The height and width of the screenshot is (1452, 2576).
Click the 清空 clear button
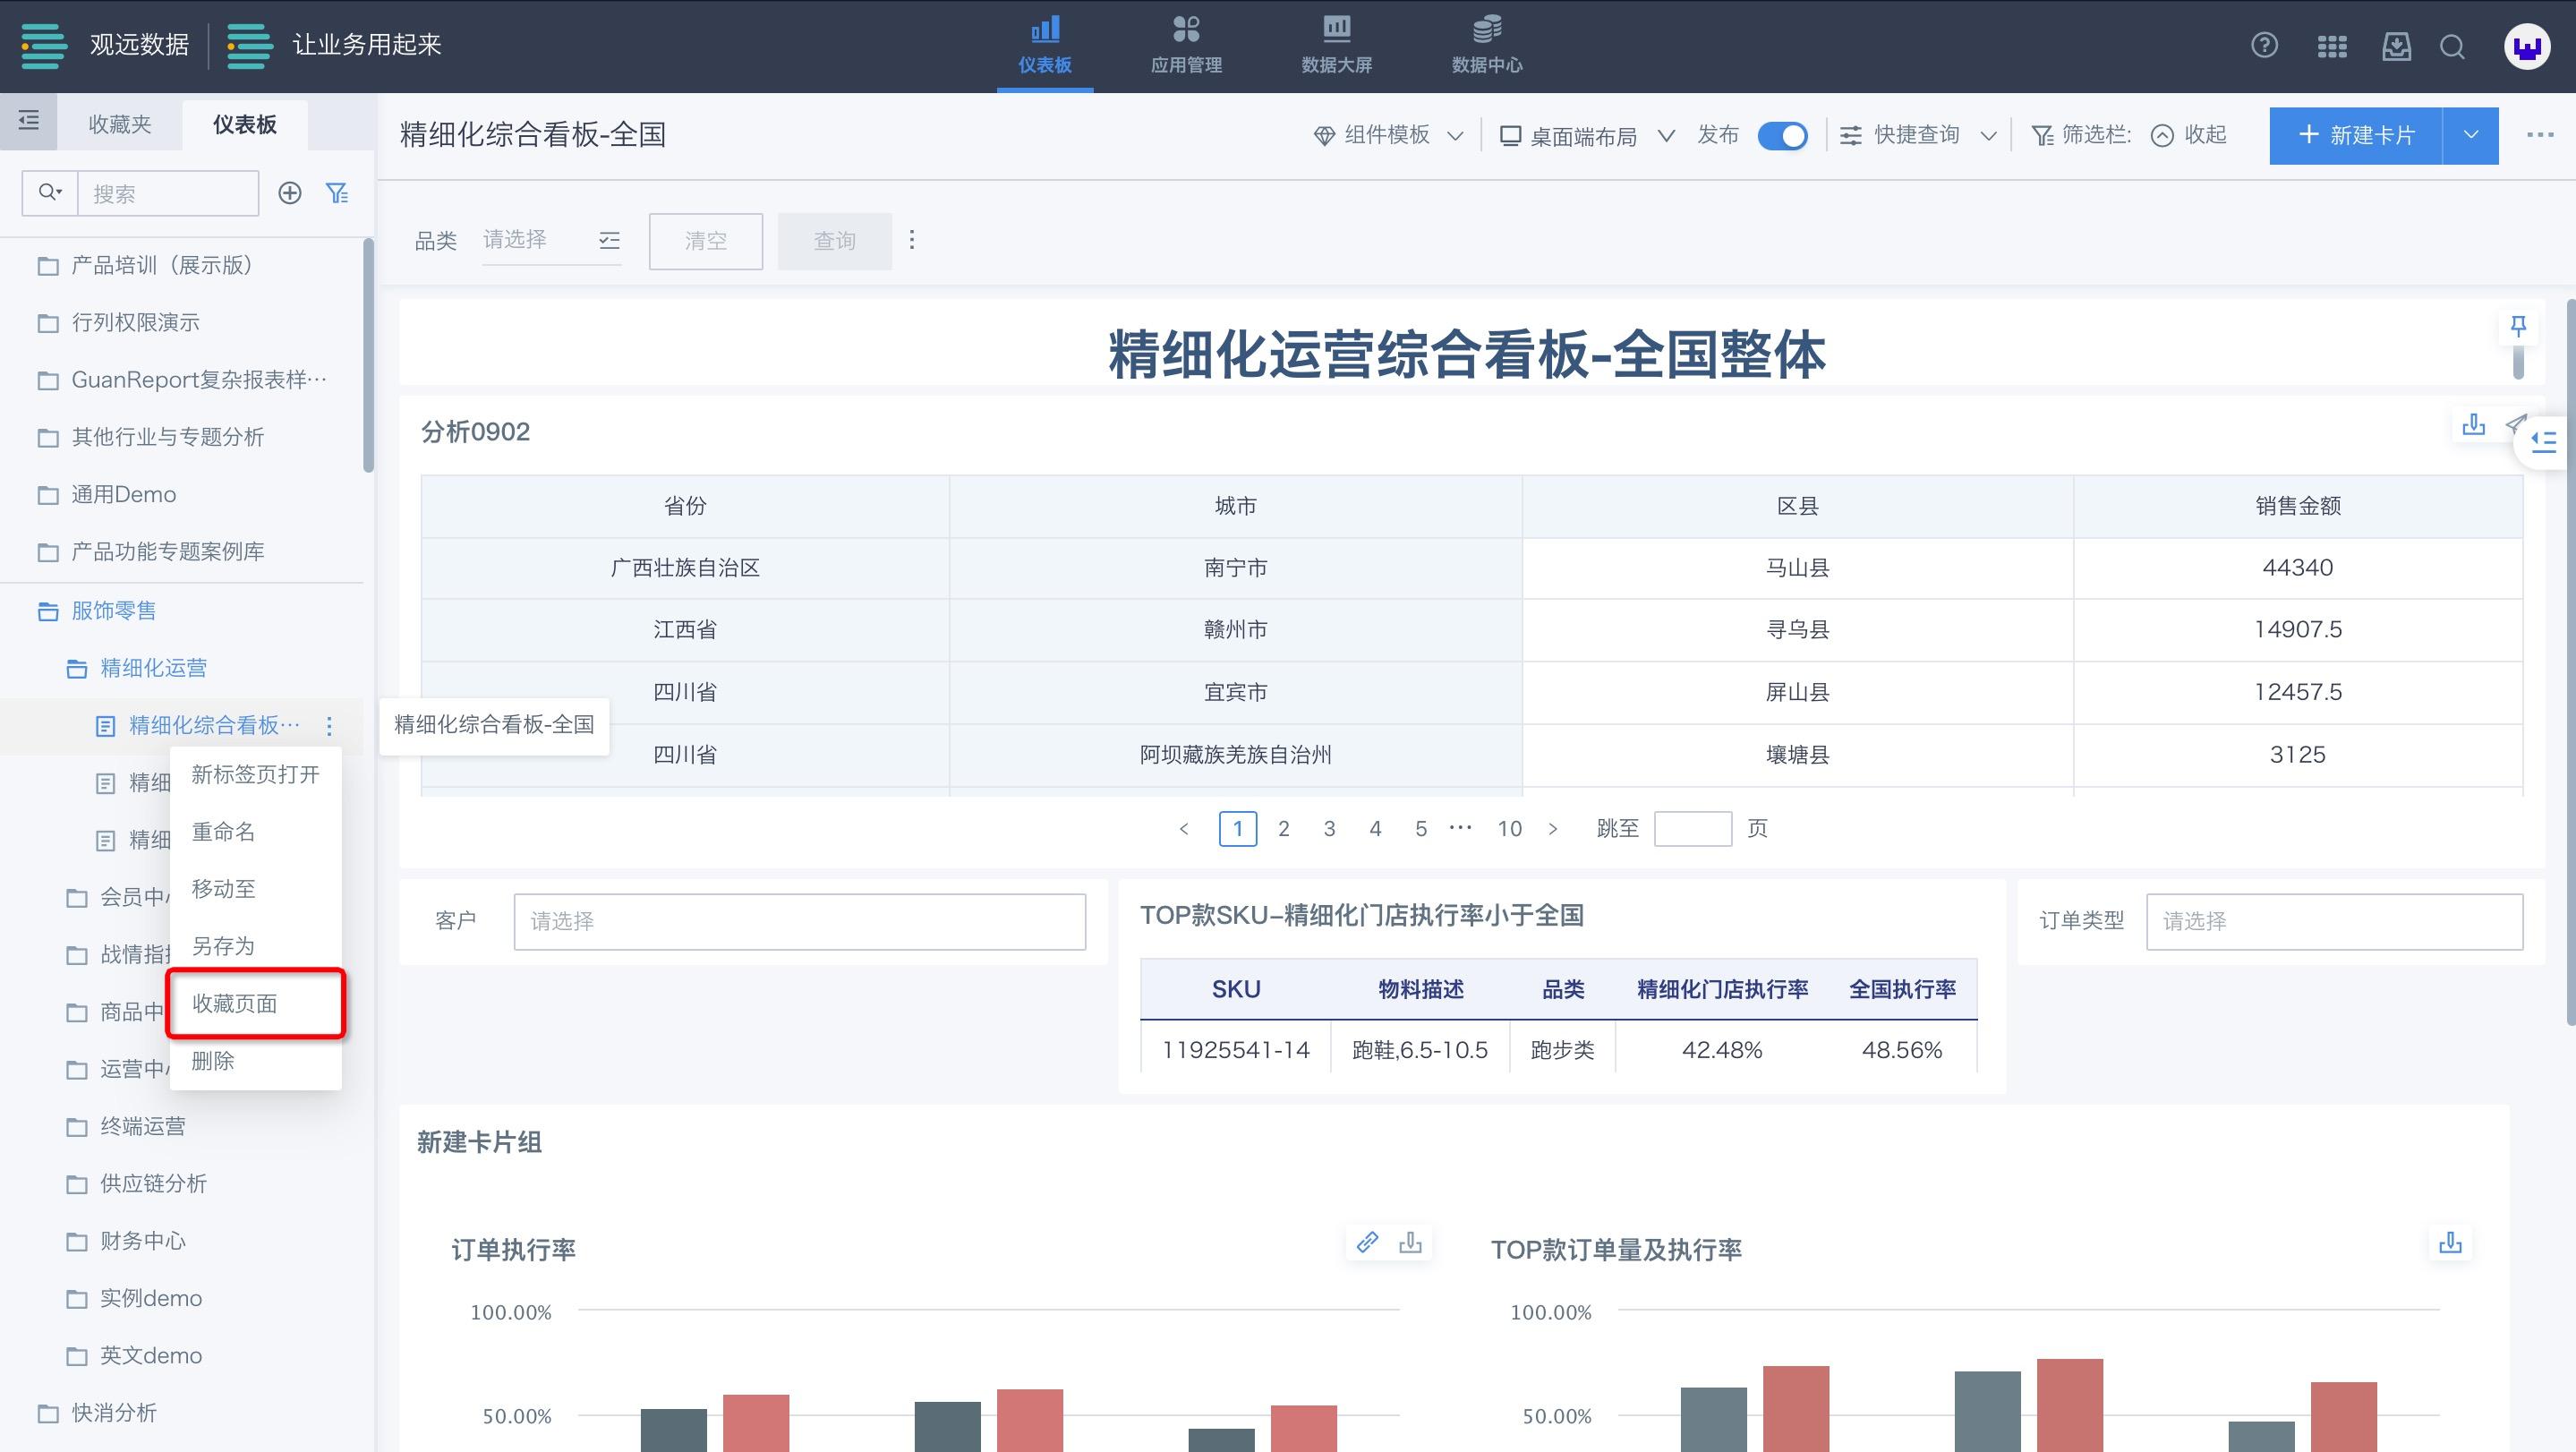pos(706,241)
